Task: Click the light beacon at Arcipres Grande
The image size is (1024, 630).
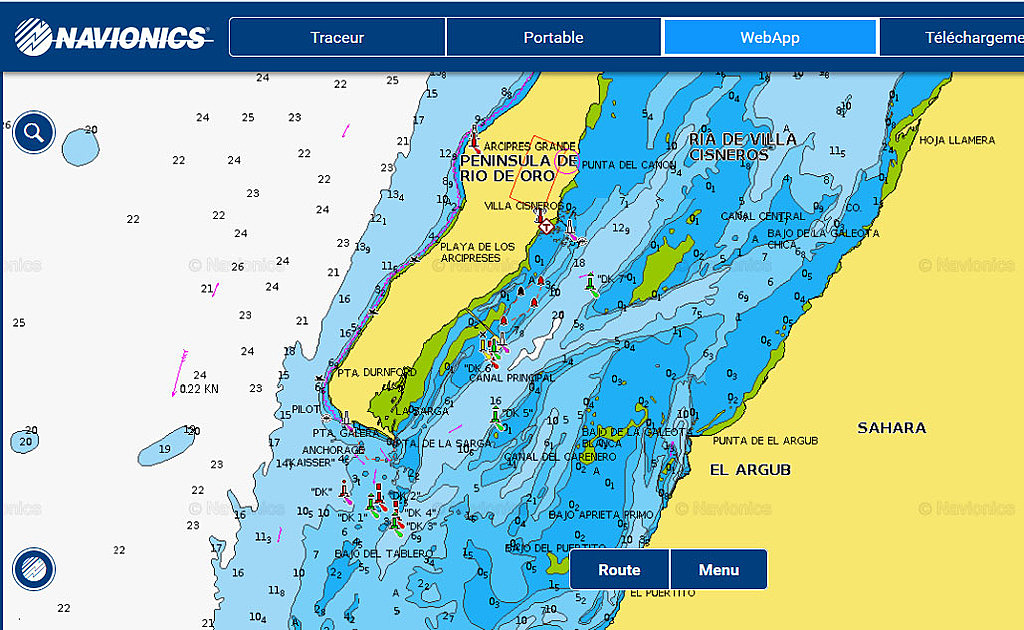Action: pos(475,140)
